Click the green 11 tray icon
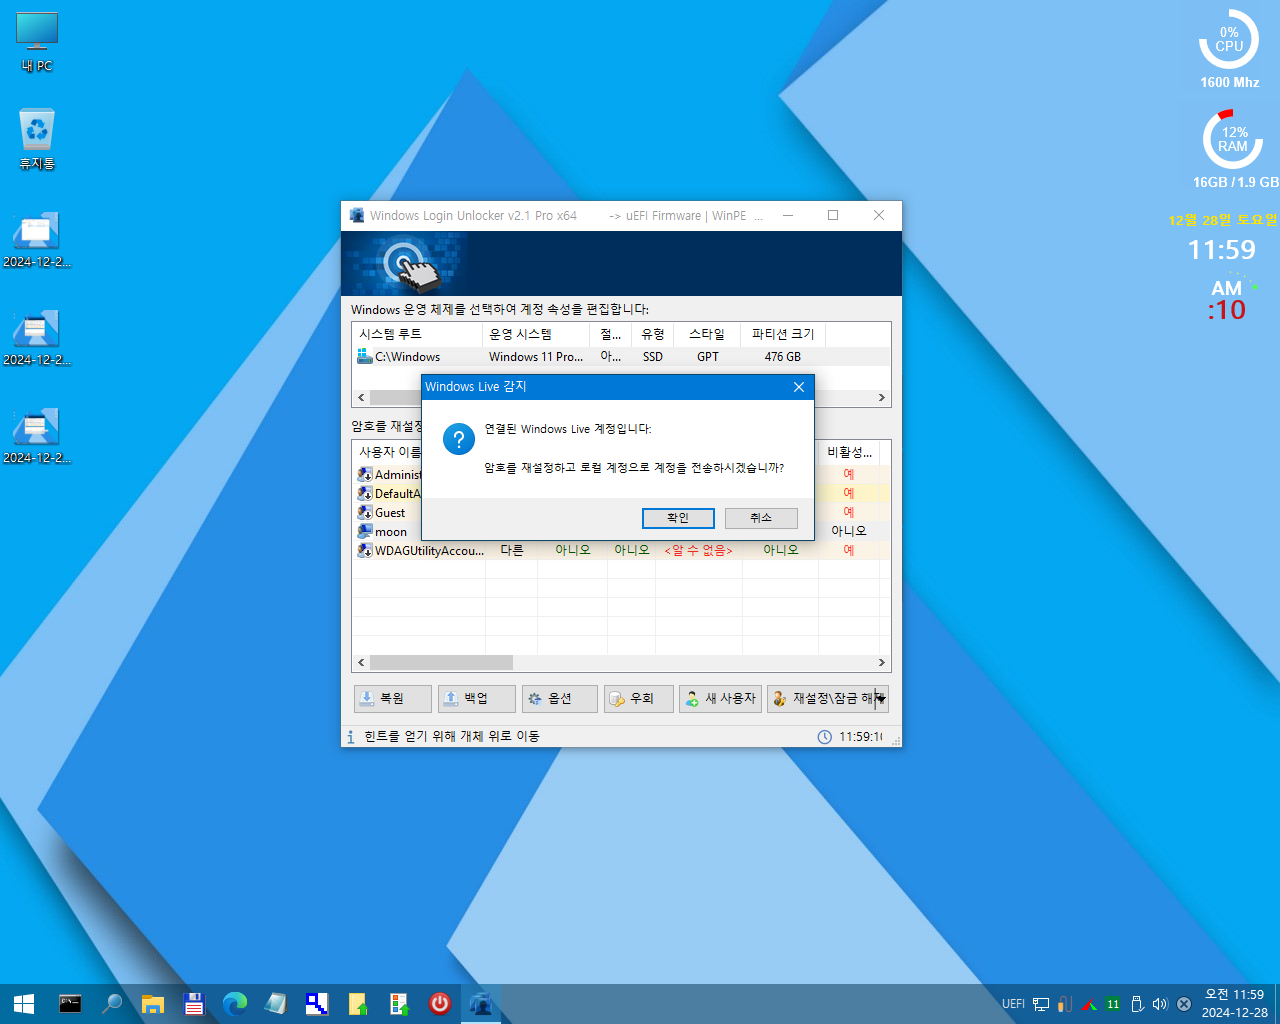Viewport: 1280px width, 1024px height. [1113, 1004]
